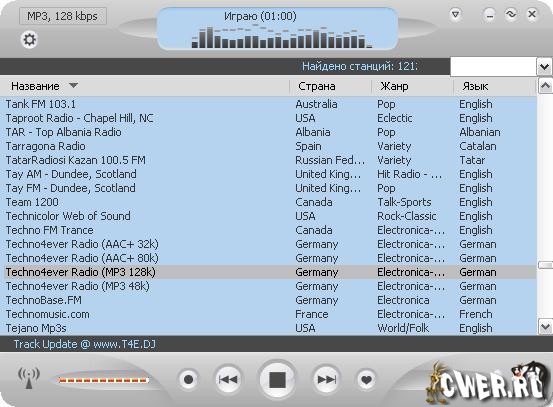
Task: Open the settings gear icon
Action: [x=29, y=39]
